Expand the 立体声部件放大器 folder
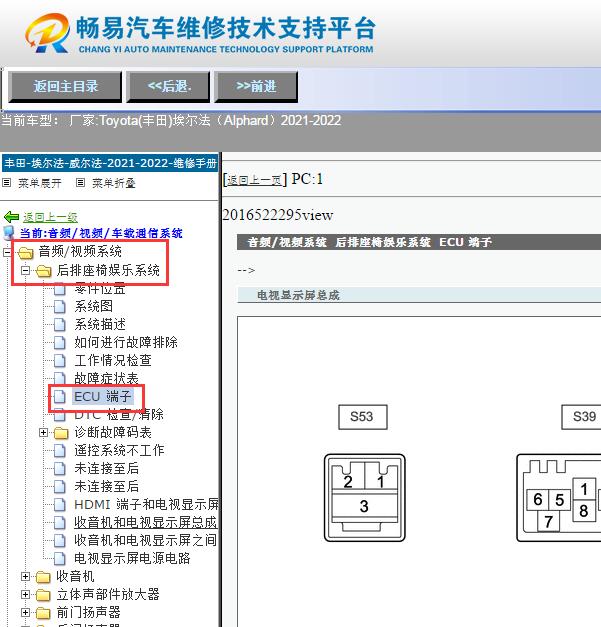This screenshot has width=601, height=627. click(x=25, y=595)
